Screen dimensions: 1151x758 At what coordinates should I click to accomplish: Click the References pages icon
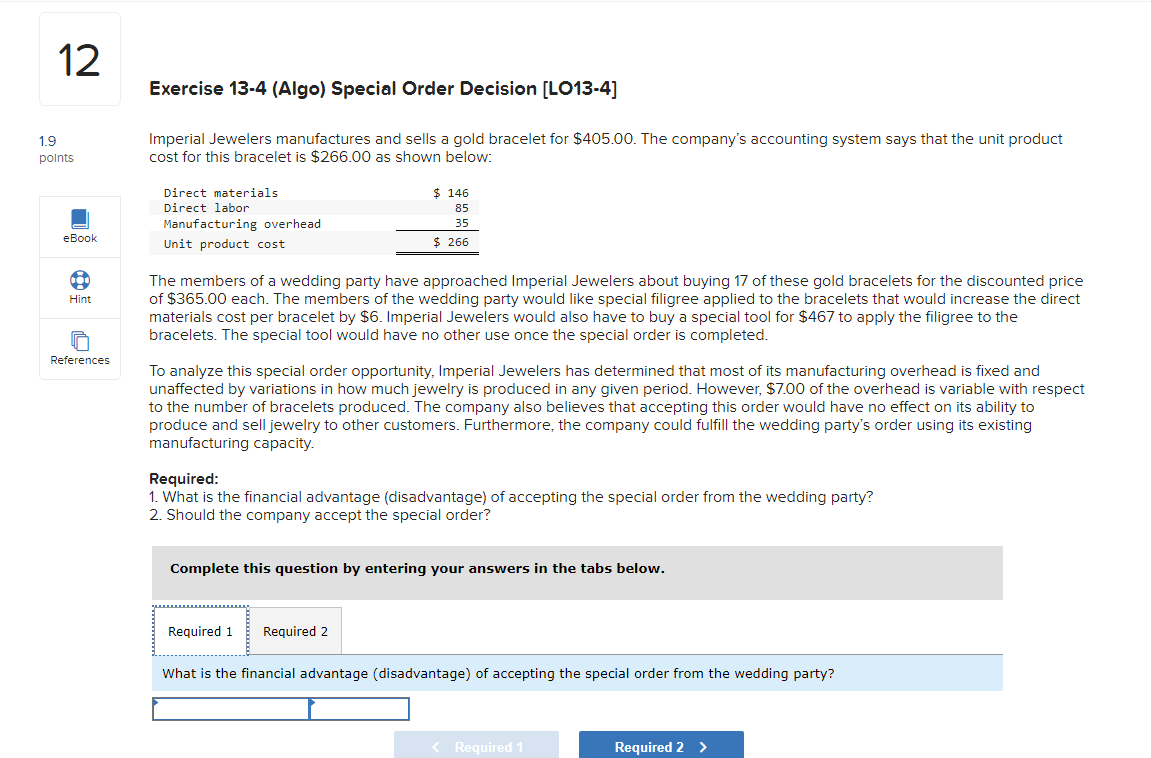coord(79,341)
